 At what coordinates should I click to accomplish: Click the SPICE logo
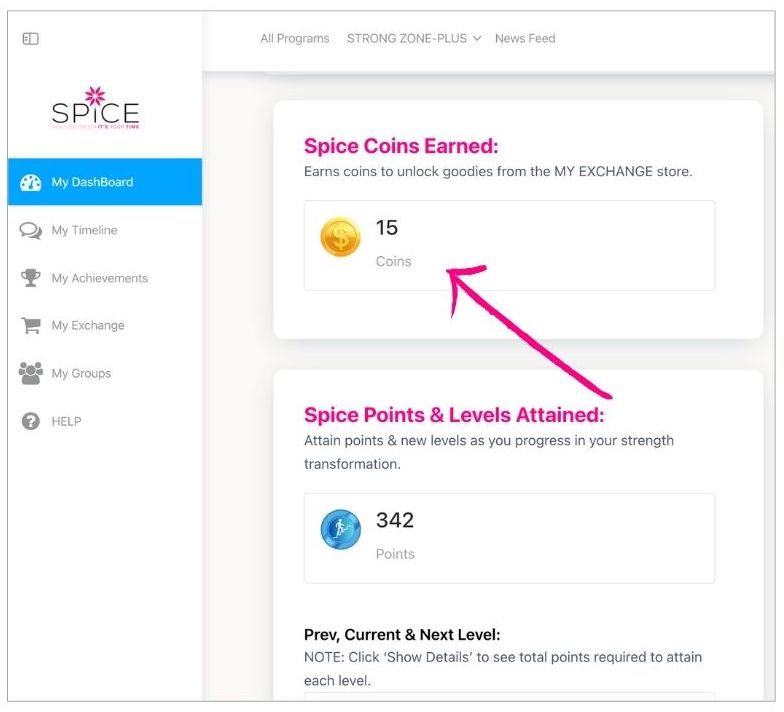(95, 108)
